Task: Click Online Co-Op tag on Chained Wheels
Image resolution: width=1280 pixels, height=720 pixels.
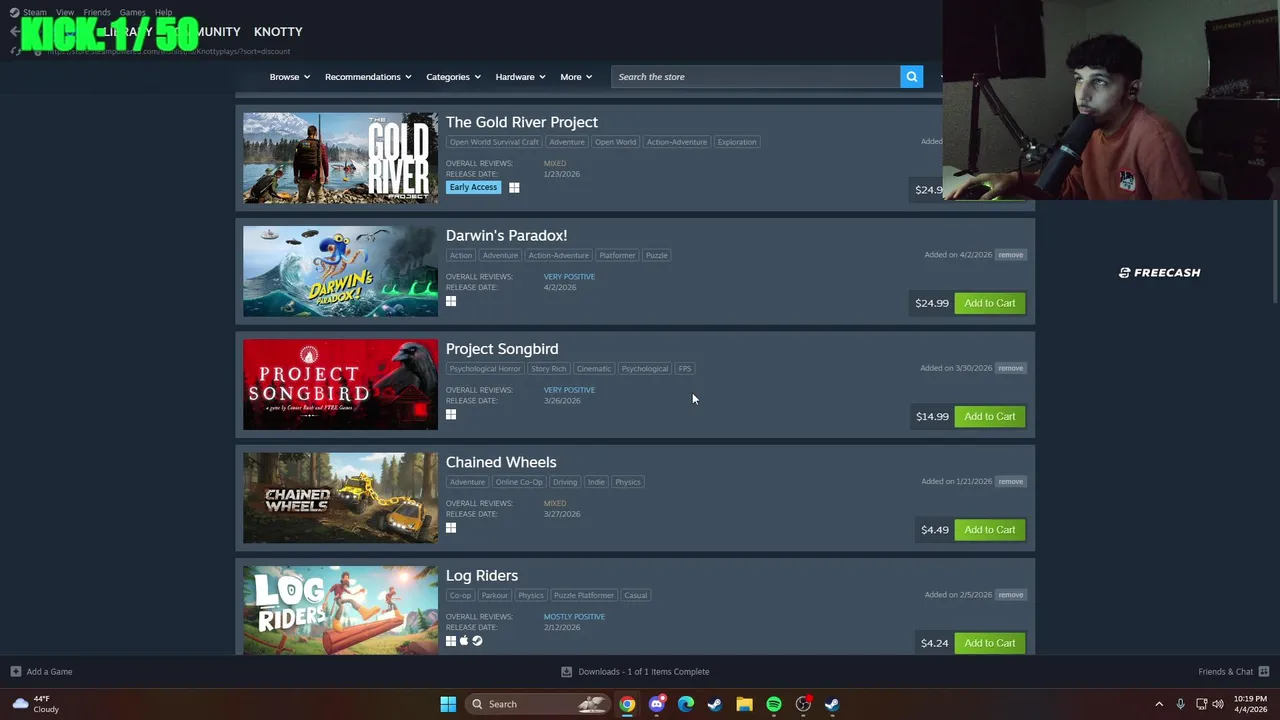Action: [519, 482]
